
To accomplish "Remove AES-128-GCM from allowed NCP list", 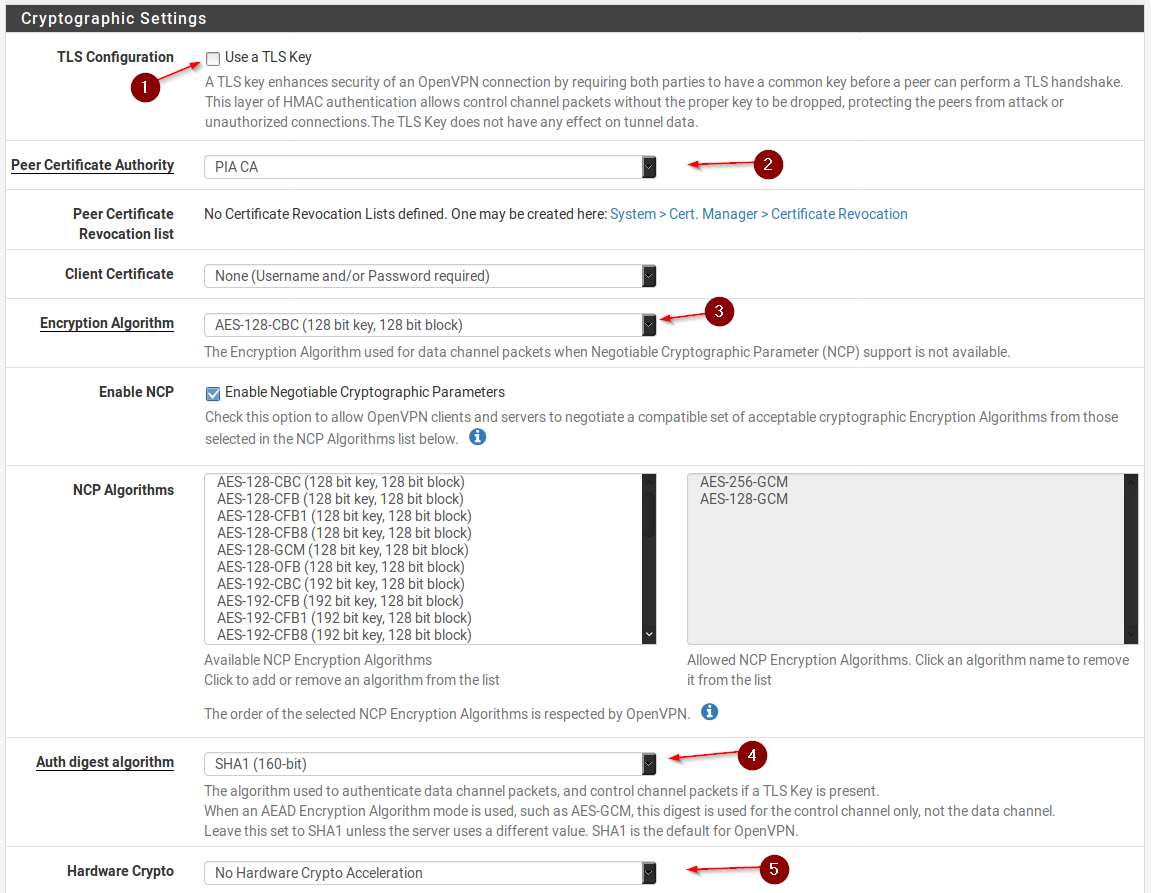I will [744, 499].
